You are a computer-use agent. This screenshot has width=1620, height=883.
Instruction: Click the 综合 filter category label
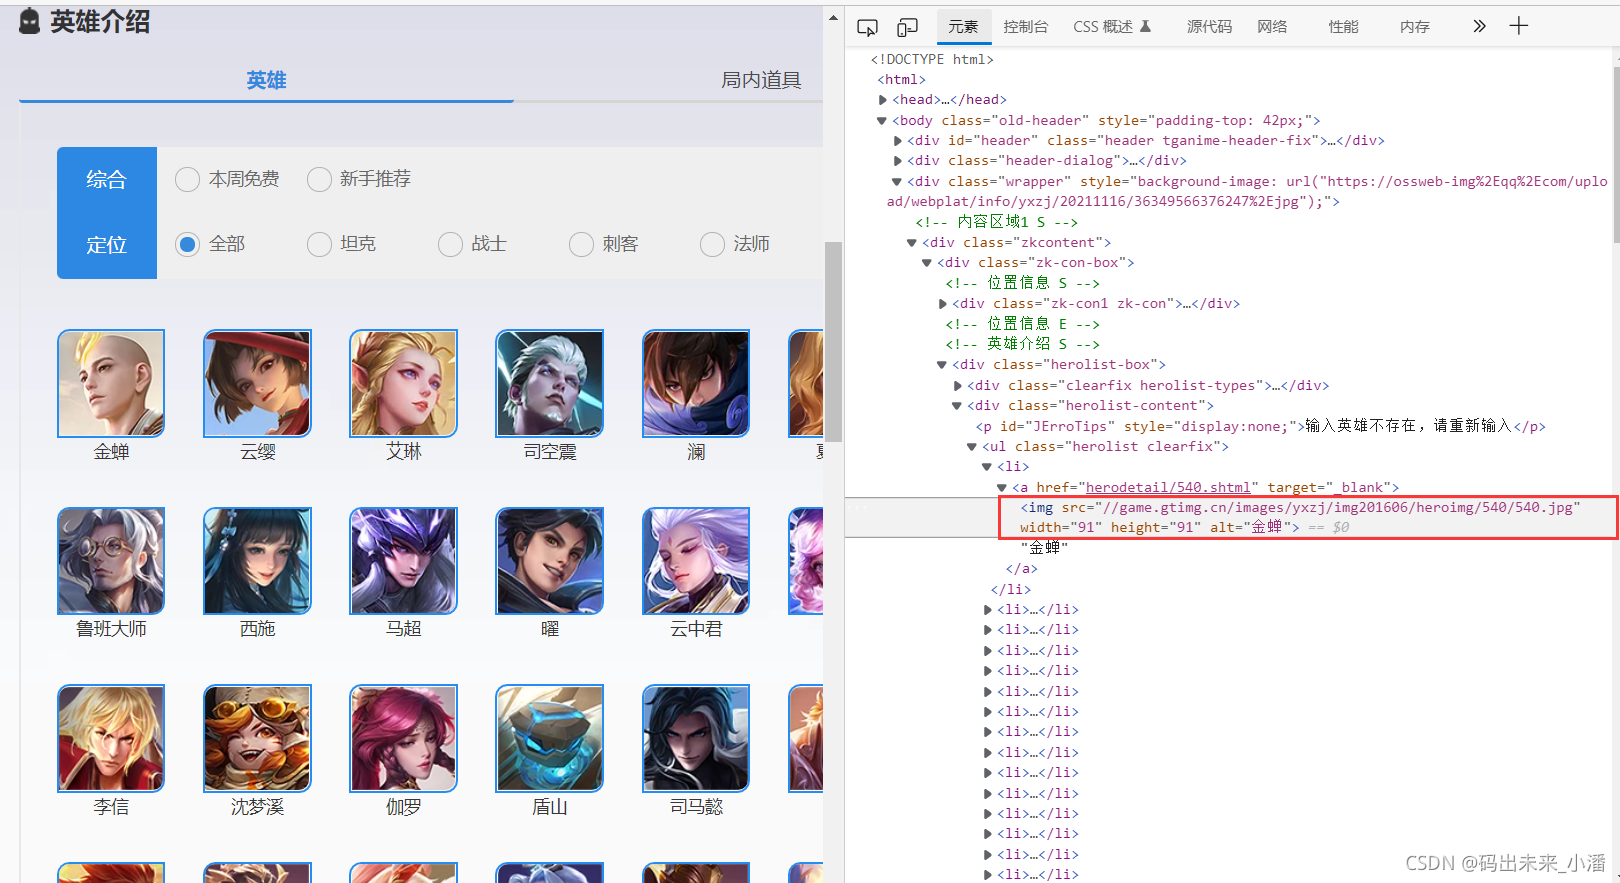pyautogui.click(x=106, y=180)
